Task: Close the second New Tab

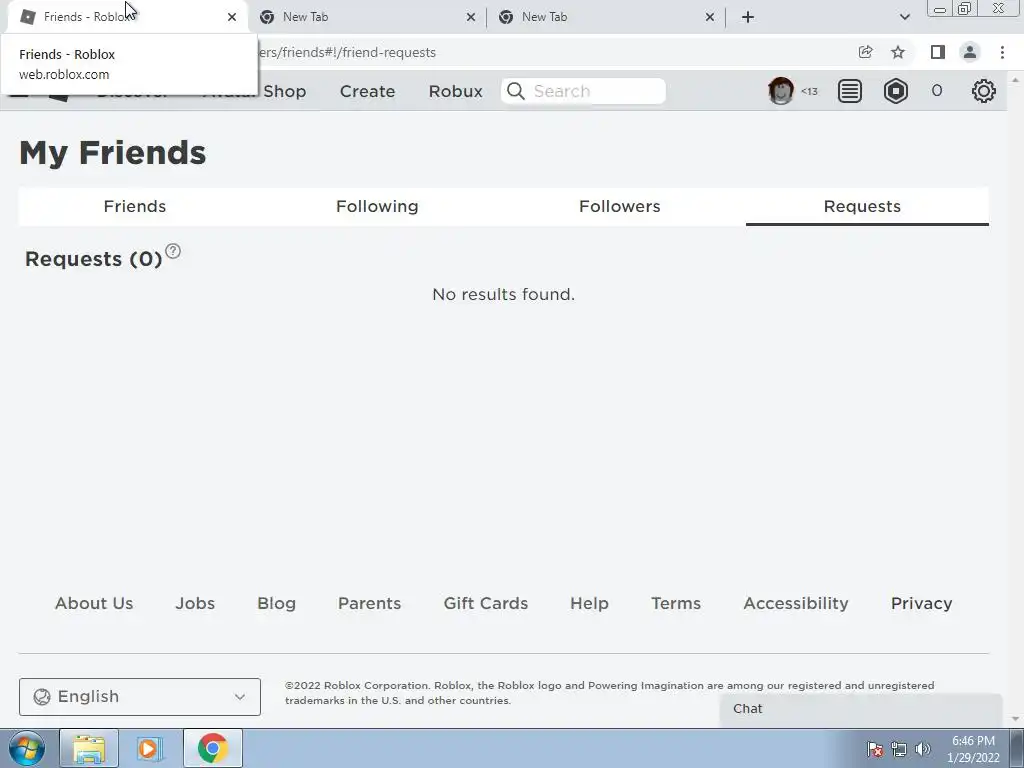Action: (471, 17)
